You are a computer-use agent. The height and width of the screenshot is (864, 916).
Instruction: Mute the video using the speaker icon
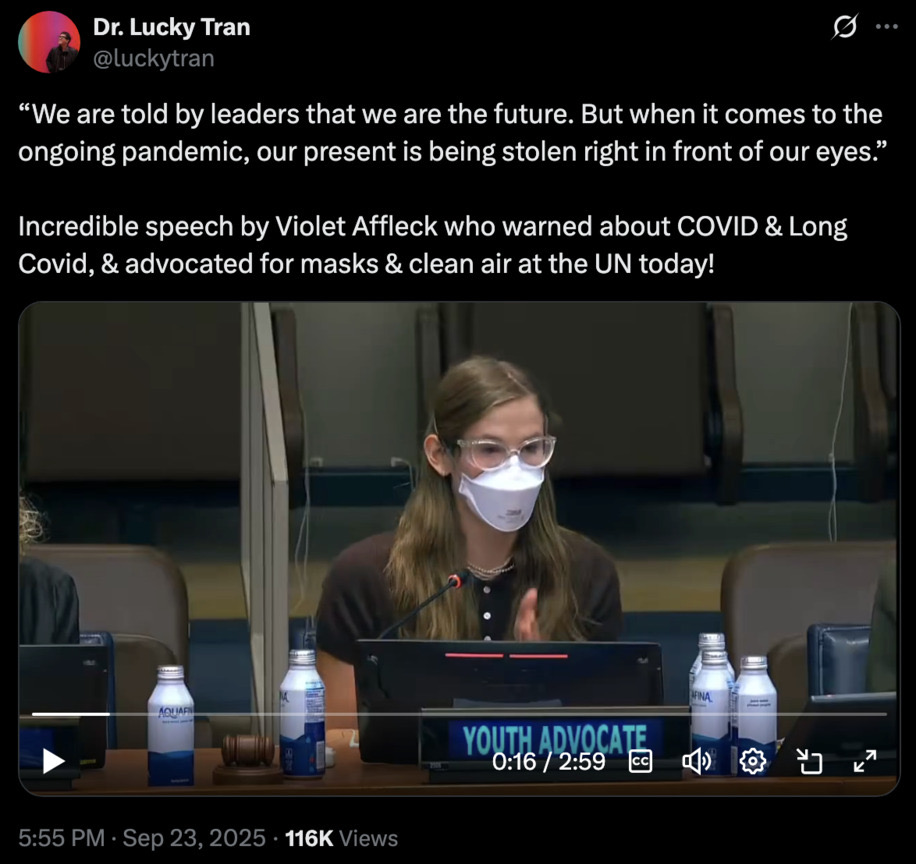[x=696, y=761]
